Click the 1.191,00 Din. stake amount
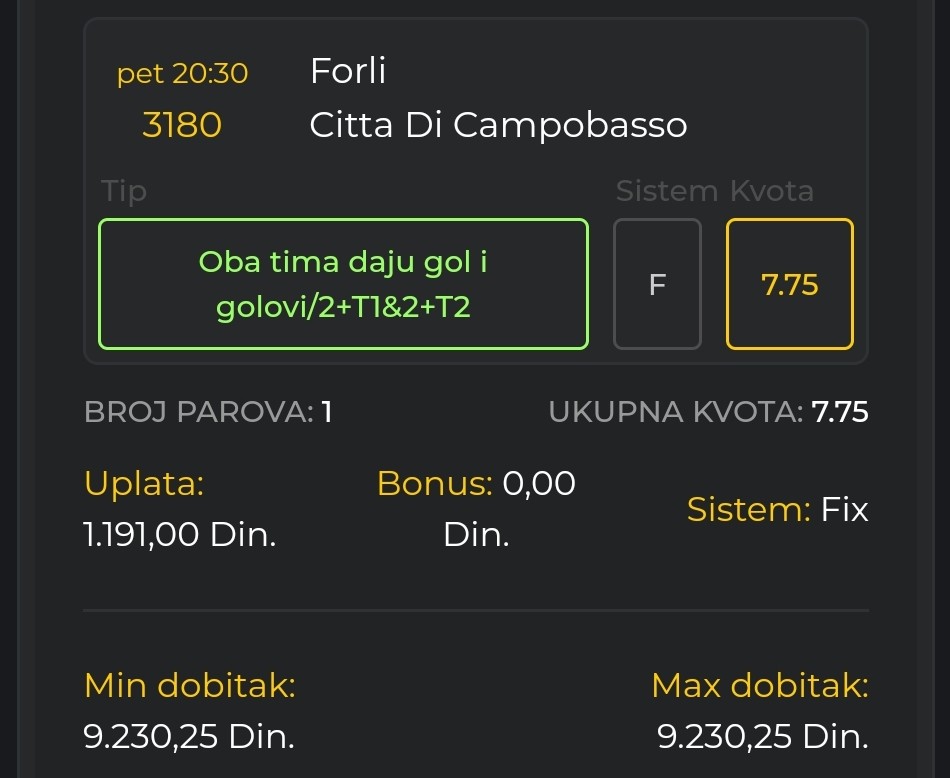 [x=180, y=534]
